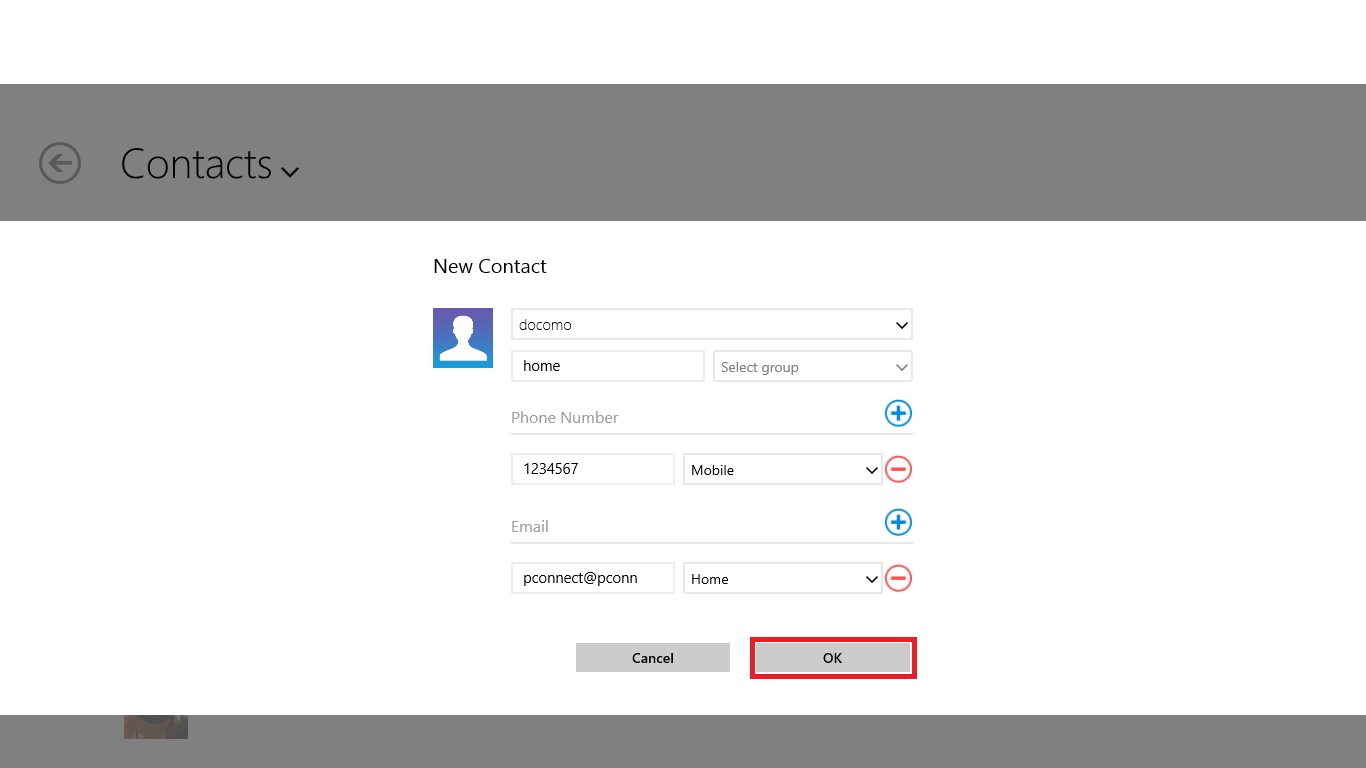Click the Email section label
Screen dimensions: 1366x768
pyautogui.click(x=530, y=527)
